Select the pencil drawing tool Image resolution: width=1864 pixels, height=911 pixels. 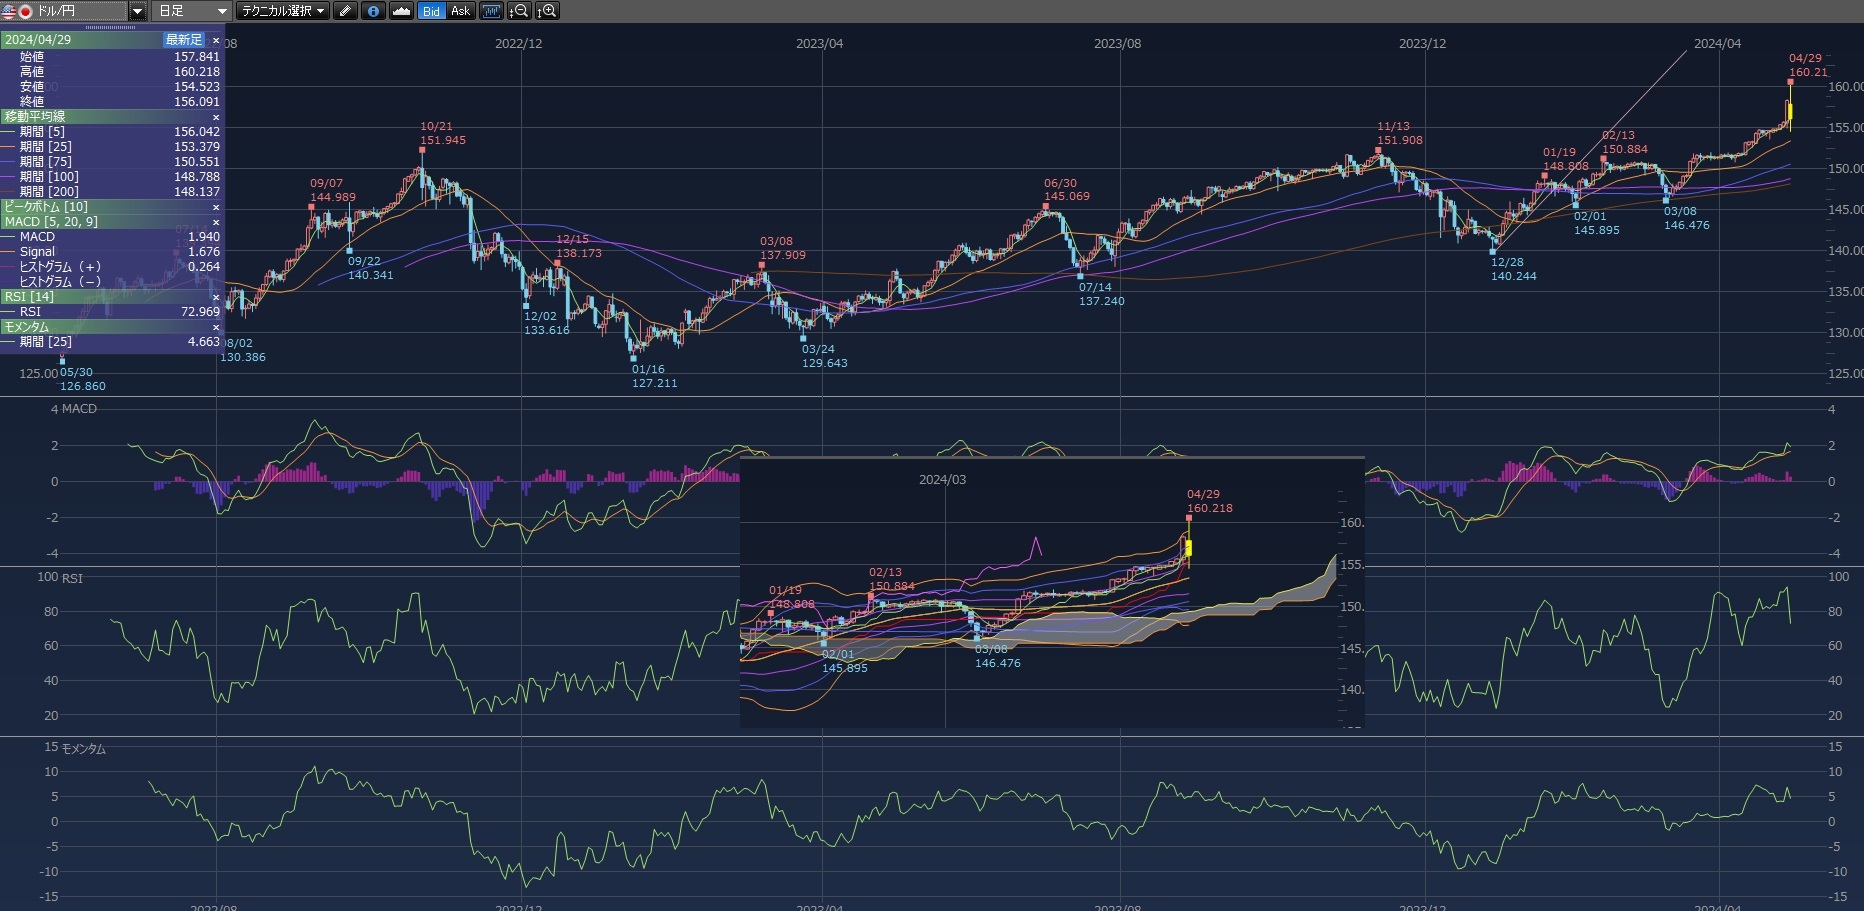[x=345, y=11]
